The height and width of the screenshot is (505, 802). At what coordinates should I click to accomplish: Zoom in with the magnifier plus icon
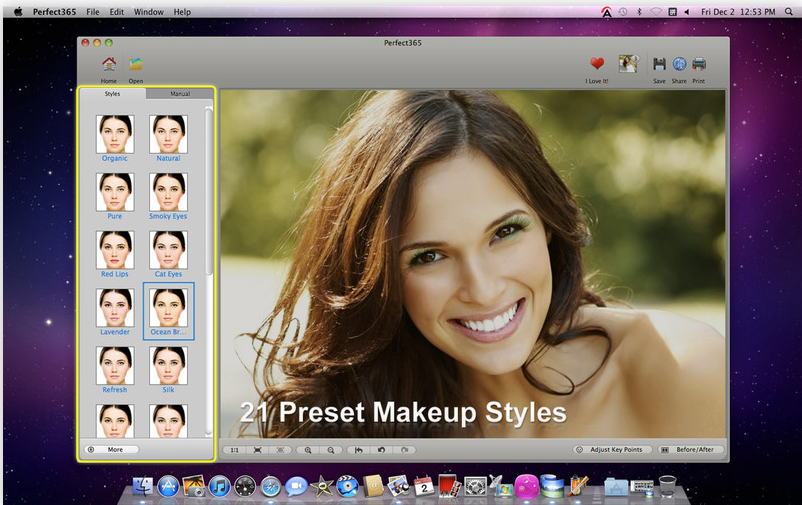pyautogui.click(x=308, y=450)
